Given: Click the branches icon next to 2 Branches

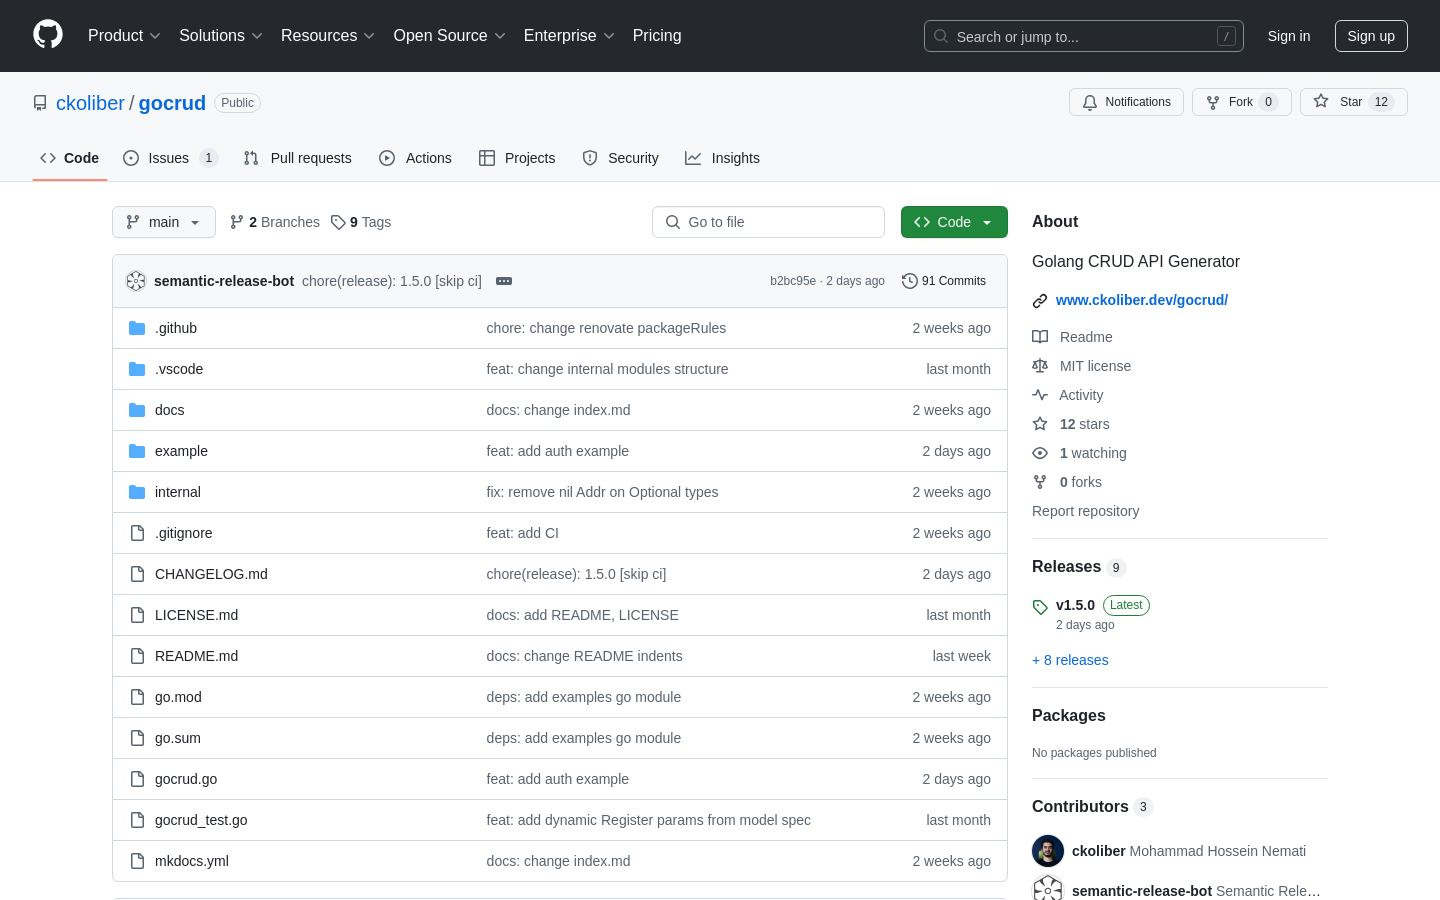Looking at the screenshot, I should (237, 222).
